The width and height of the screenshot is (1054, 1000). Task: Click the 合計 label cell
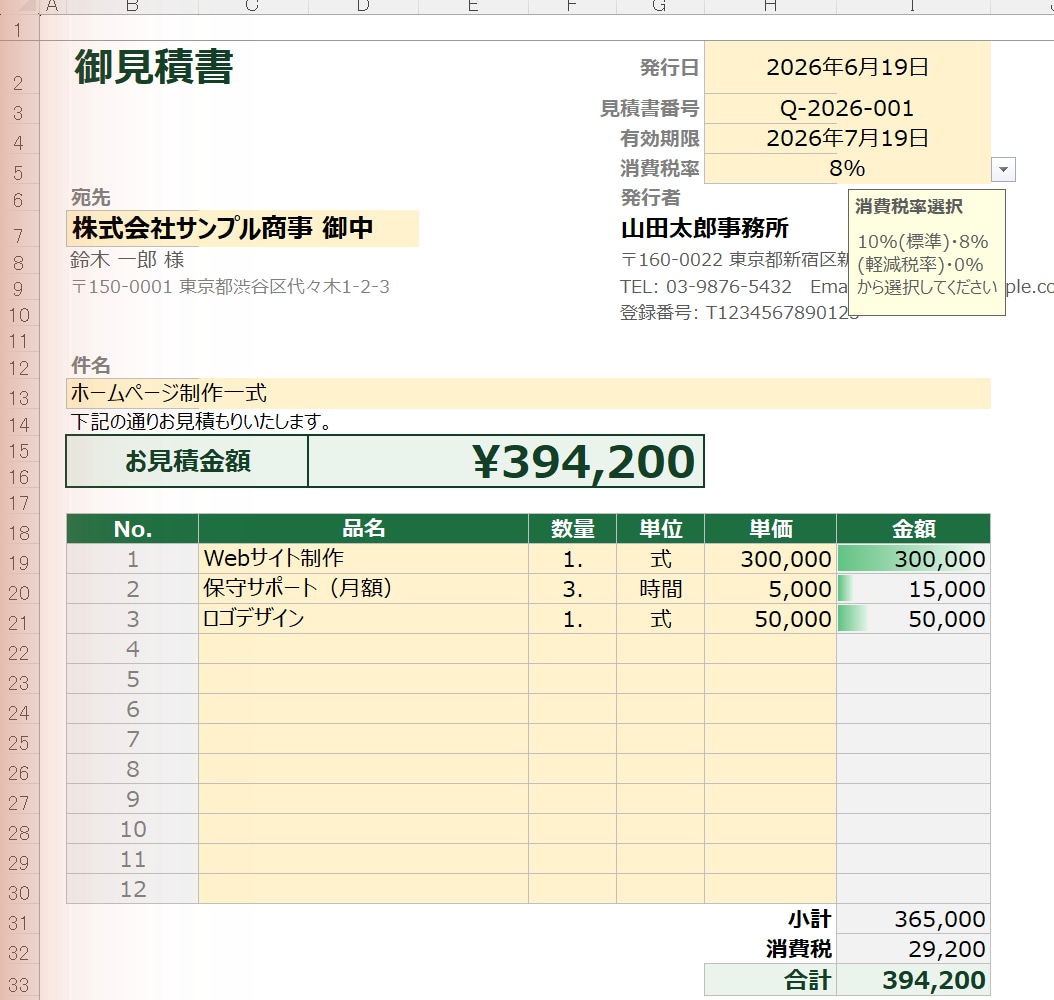[770, 980]
